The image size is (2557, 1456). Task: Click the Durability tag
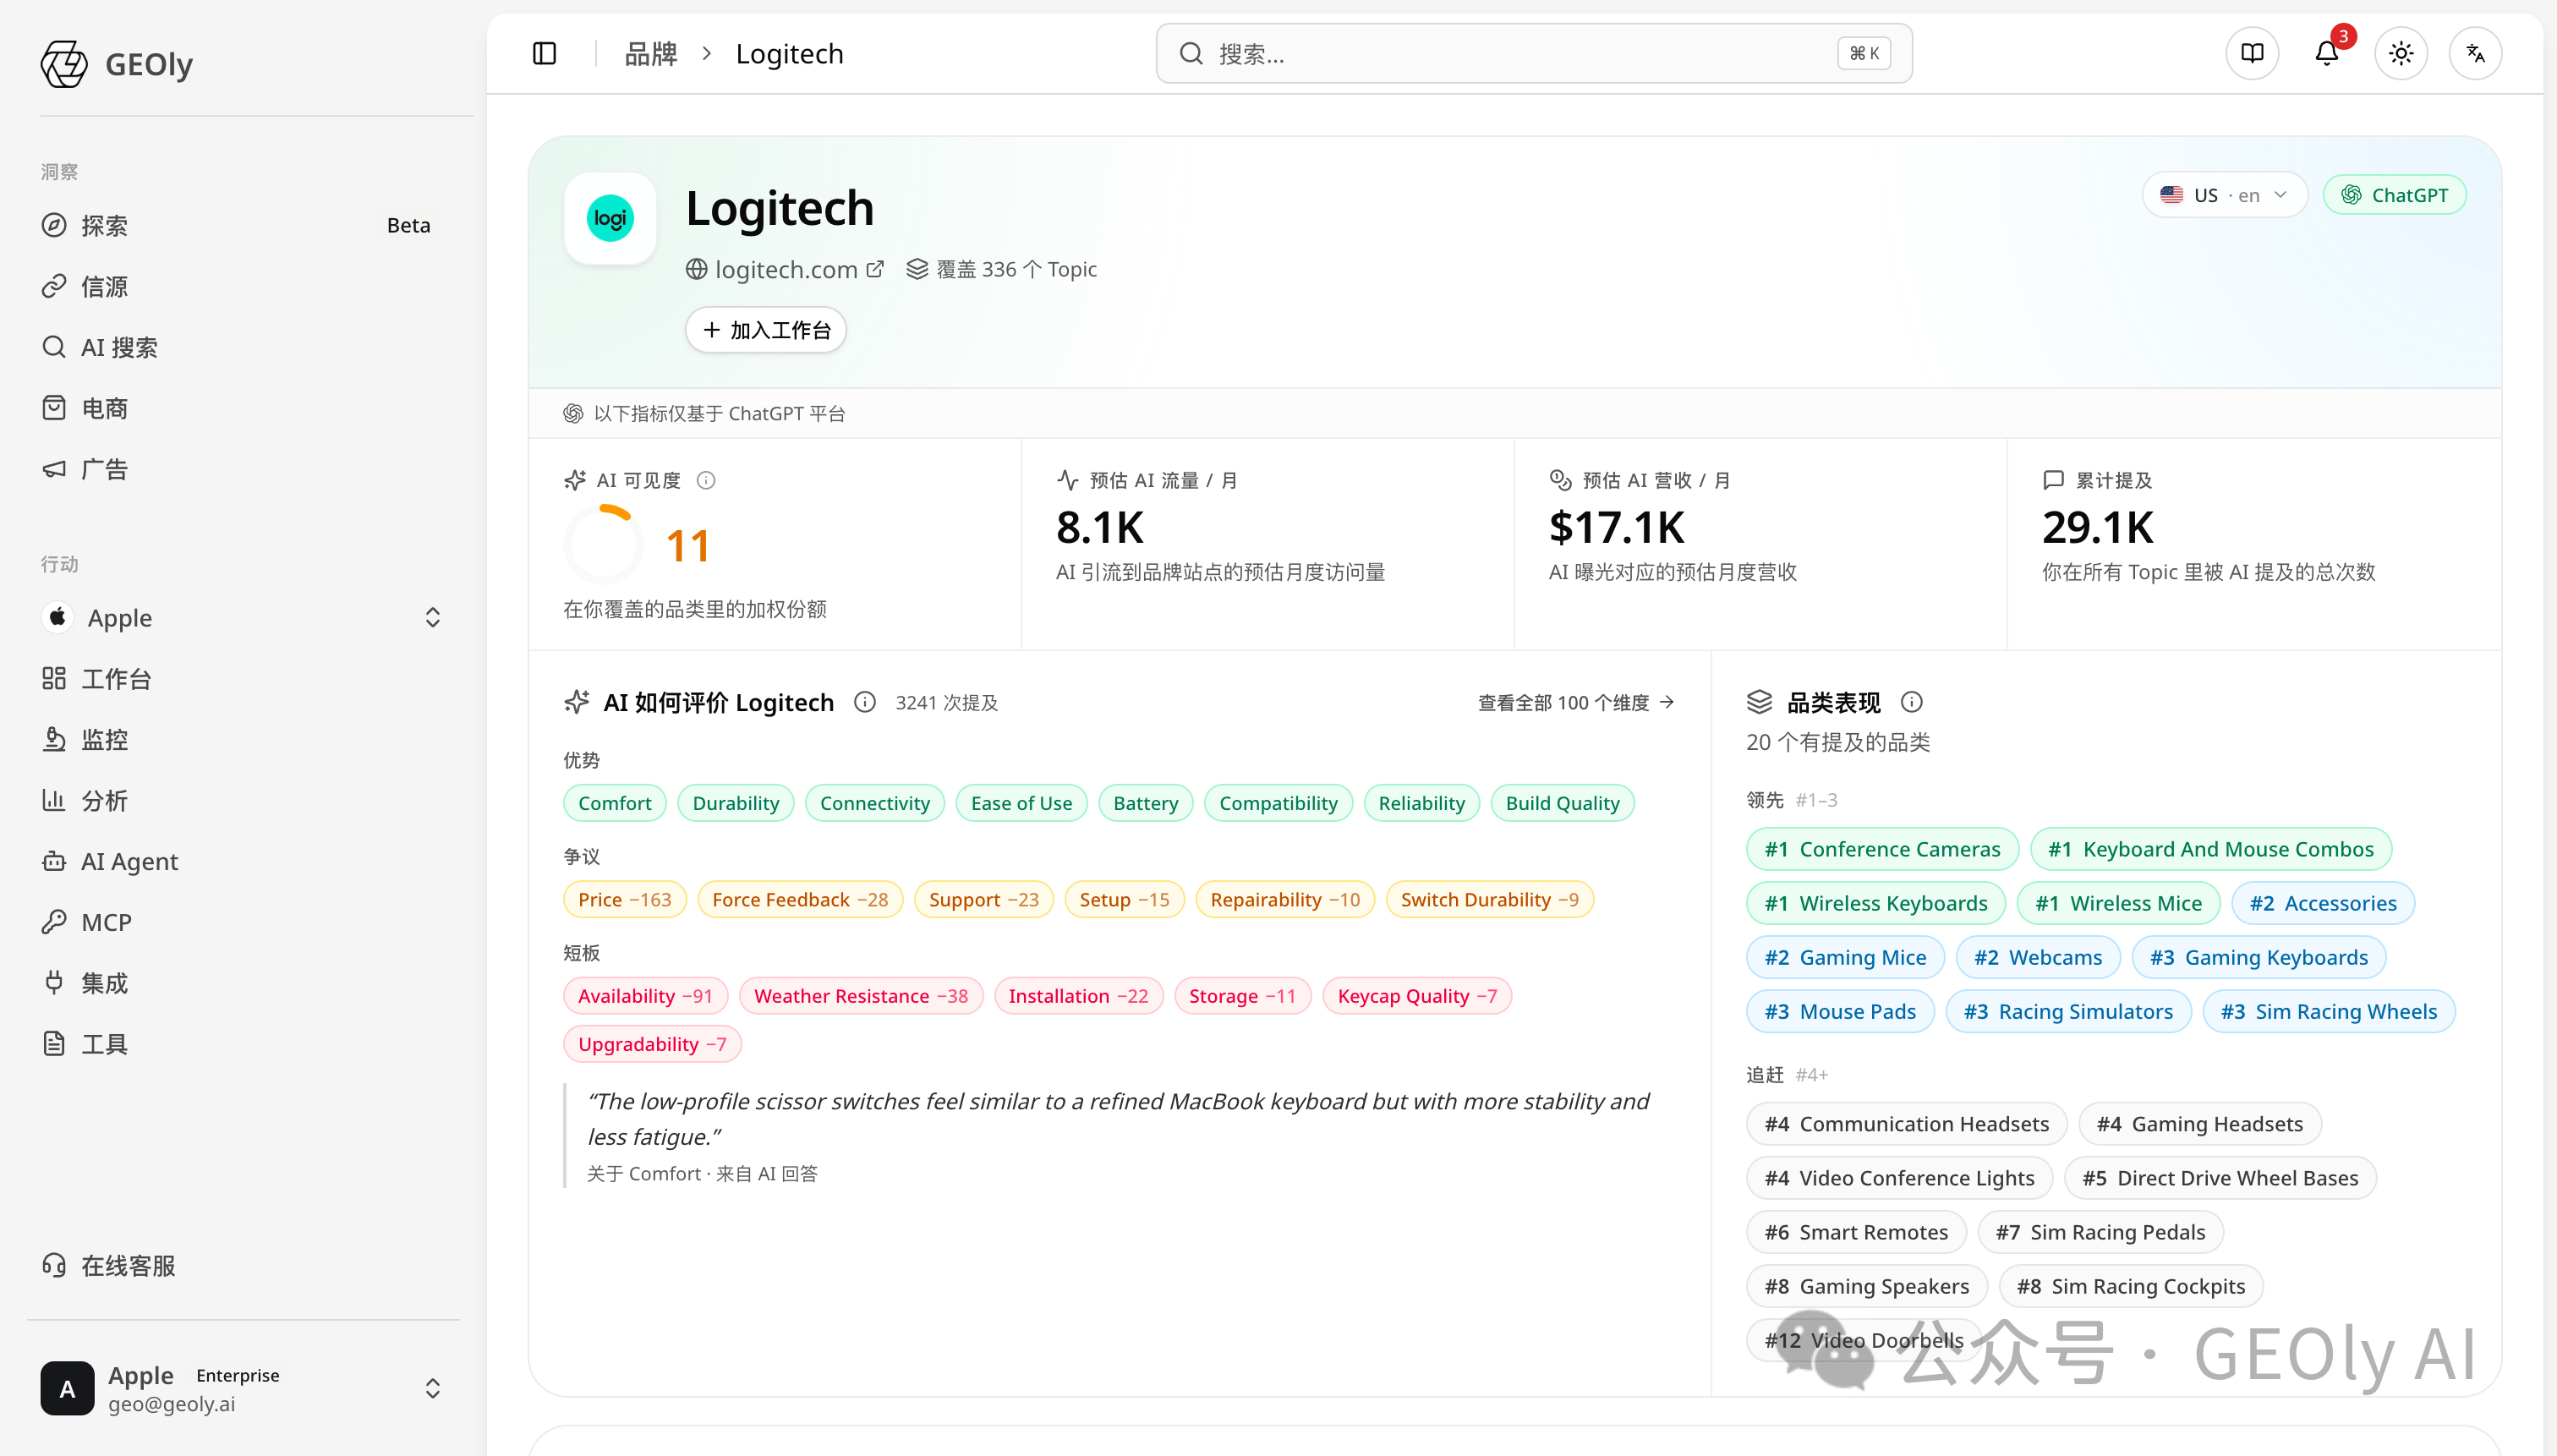pyautogui.click(x=735, y=803)
